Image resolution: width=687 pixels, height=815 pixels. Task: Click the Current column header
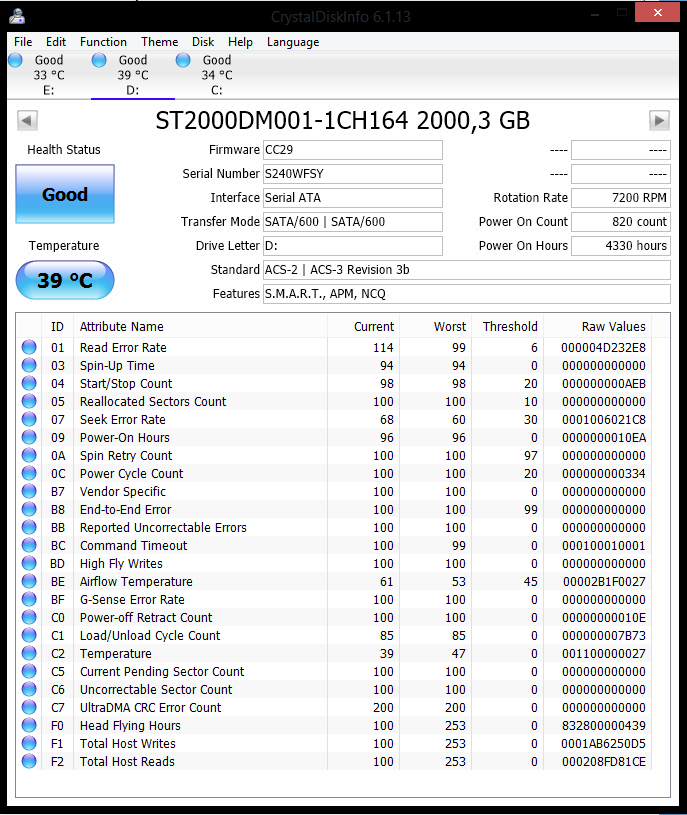[363, 326]
